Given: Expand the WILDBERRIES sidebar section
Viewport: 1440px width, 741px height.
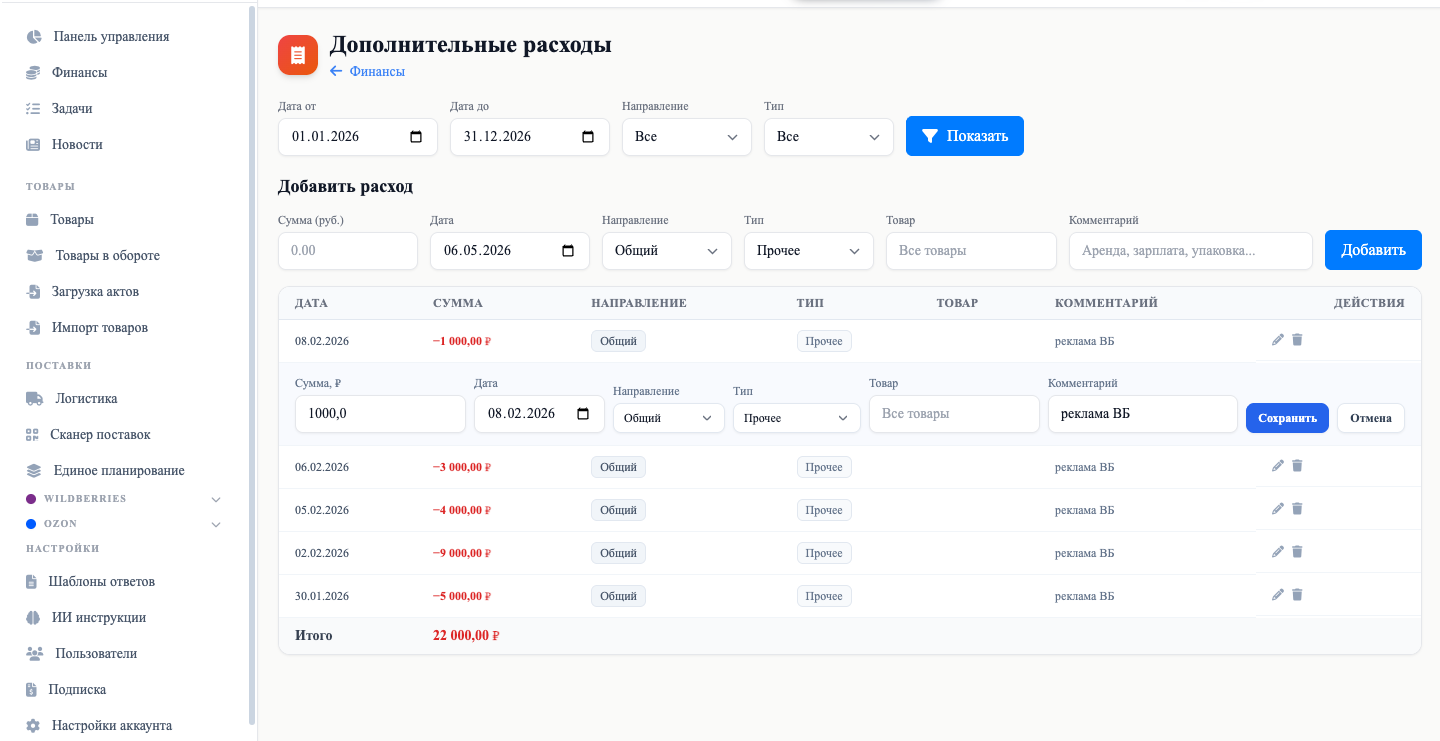Looking at the screenshot, I should (216, 499).
